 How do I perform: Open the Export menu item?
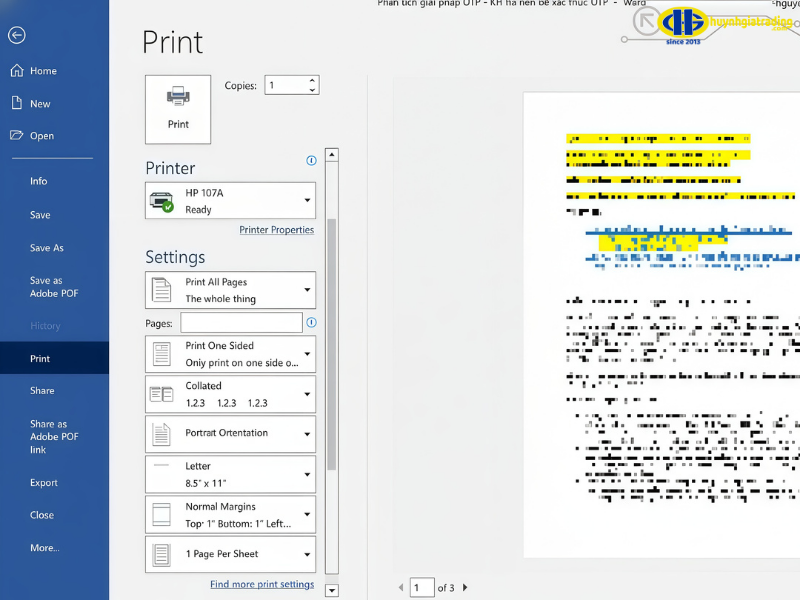point(44,483)
